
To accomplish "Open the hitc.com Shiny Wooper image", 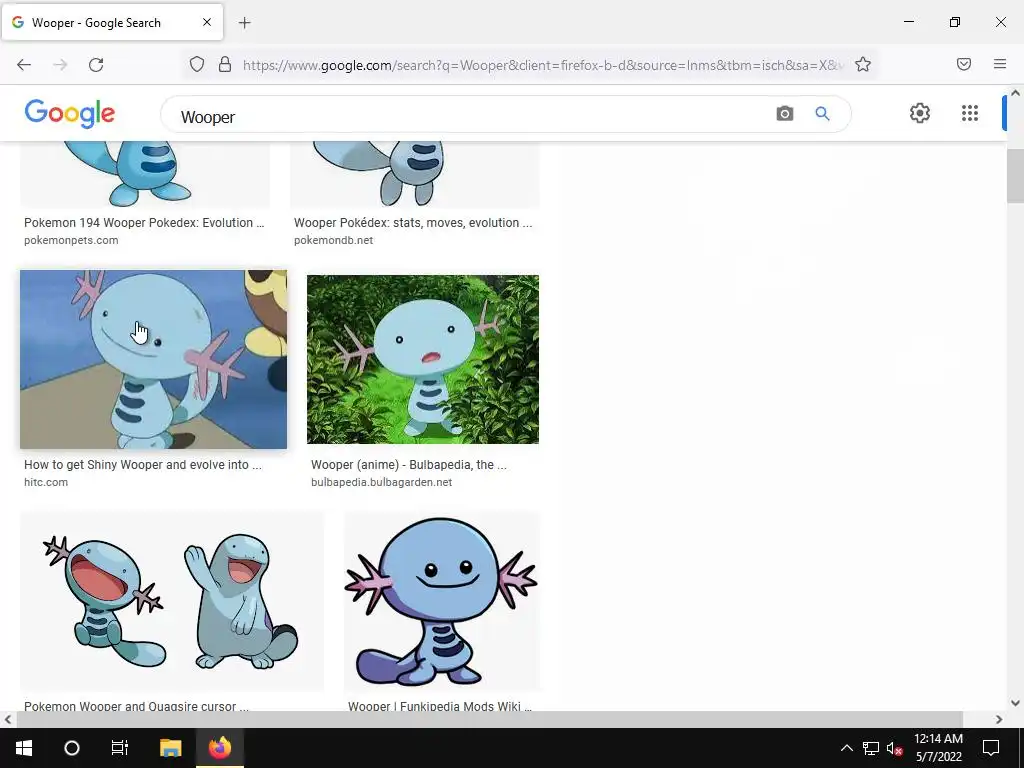I will 153,360.
